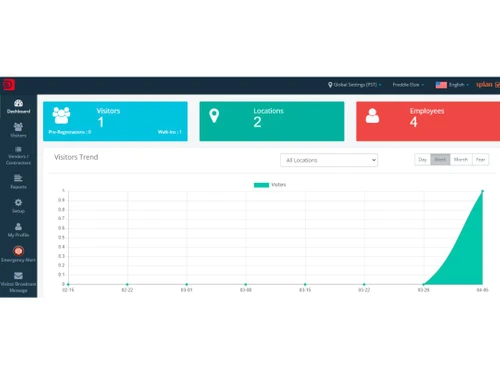
Task: Open the Reports sidebar icon
Action: [18, 178]
